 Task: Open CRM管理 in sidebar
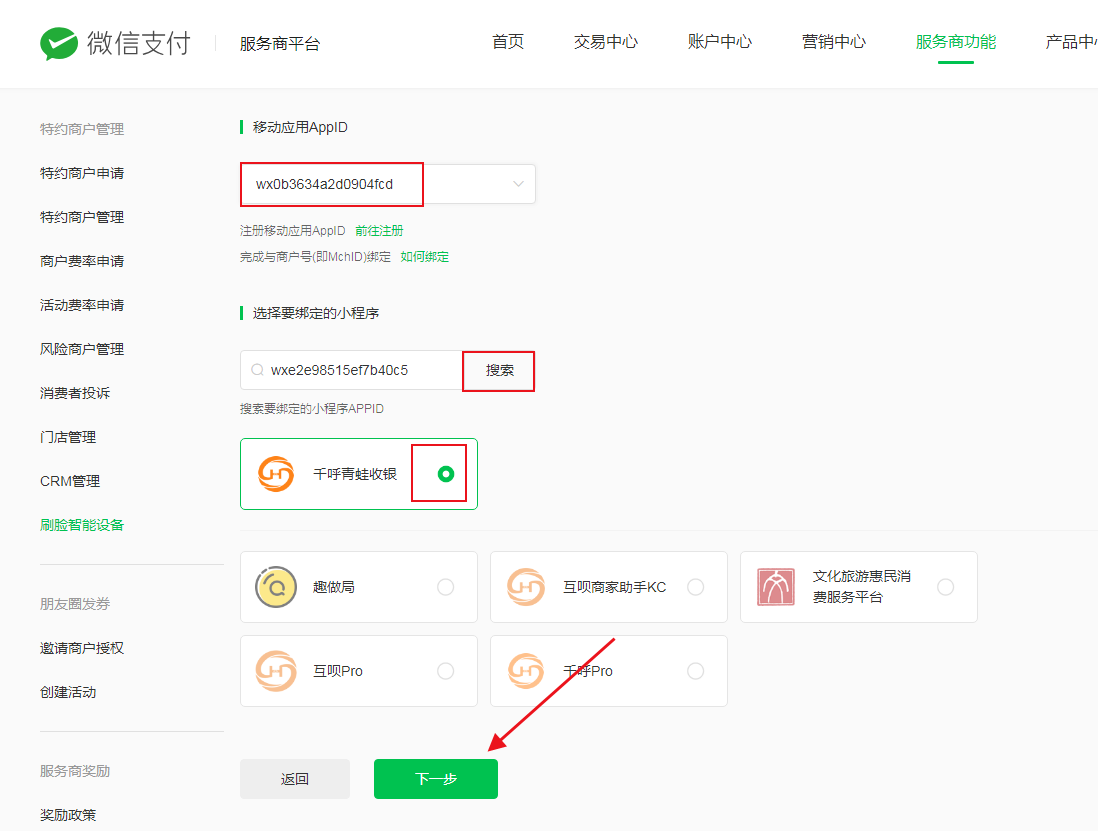[x=70, y=481]
